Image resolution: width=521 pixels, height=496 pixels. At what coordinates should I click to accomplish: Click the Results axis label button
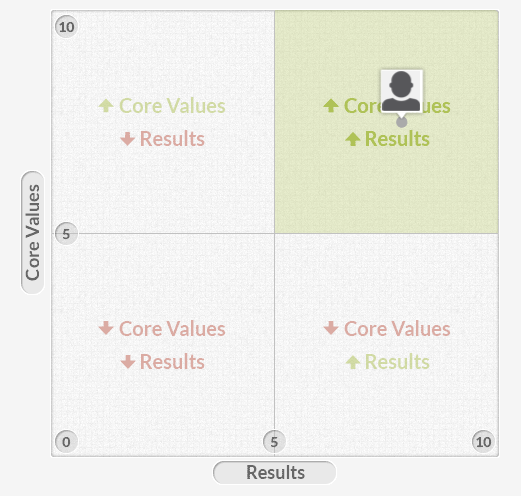[275, 472]
